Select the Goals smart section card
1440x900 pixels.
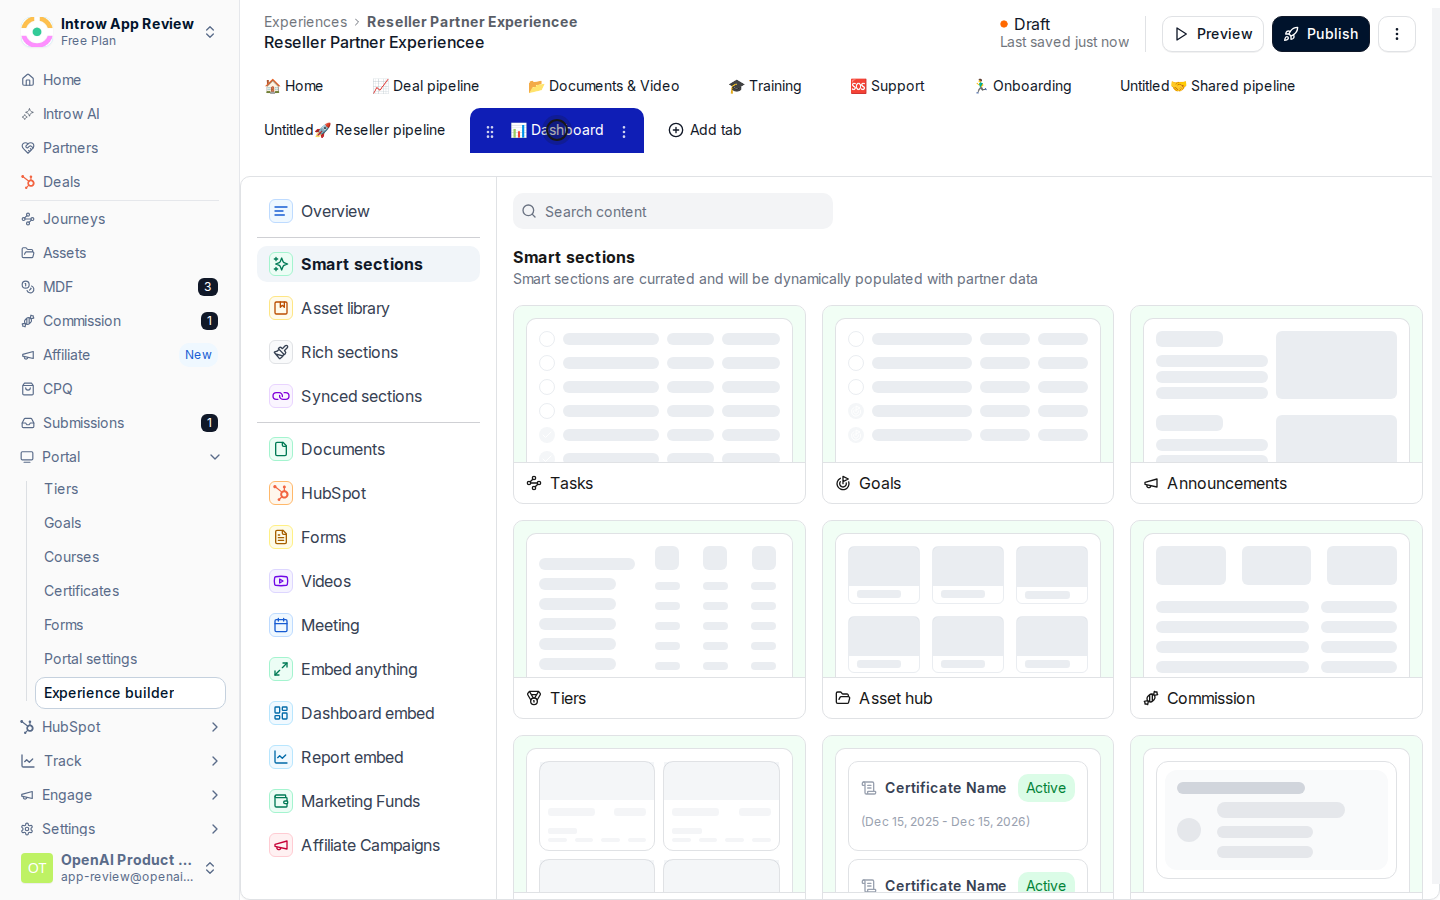tap(968, 404)
